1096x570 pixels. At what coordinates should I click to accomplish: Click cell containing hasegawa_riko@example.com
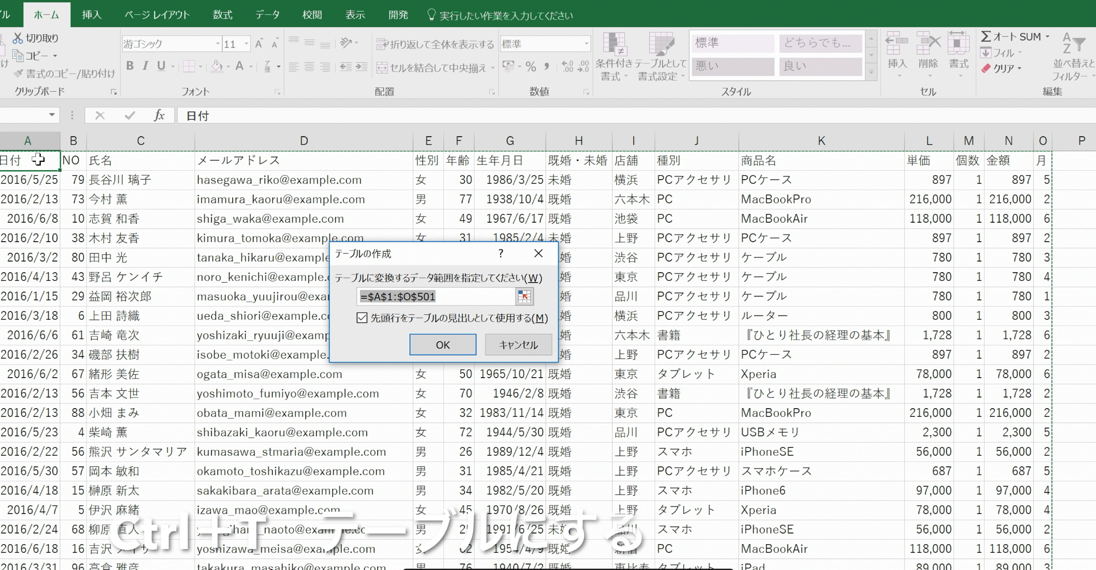(x=303, y=180)
